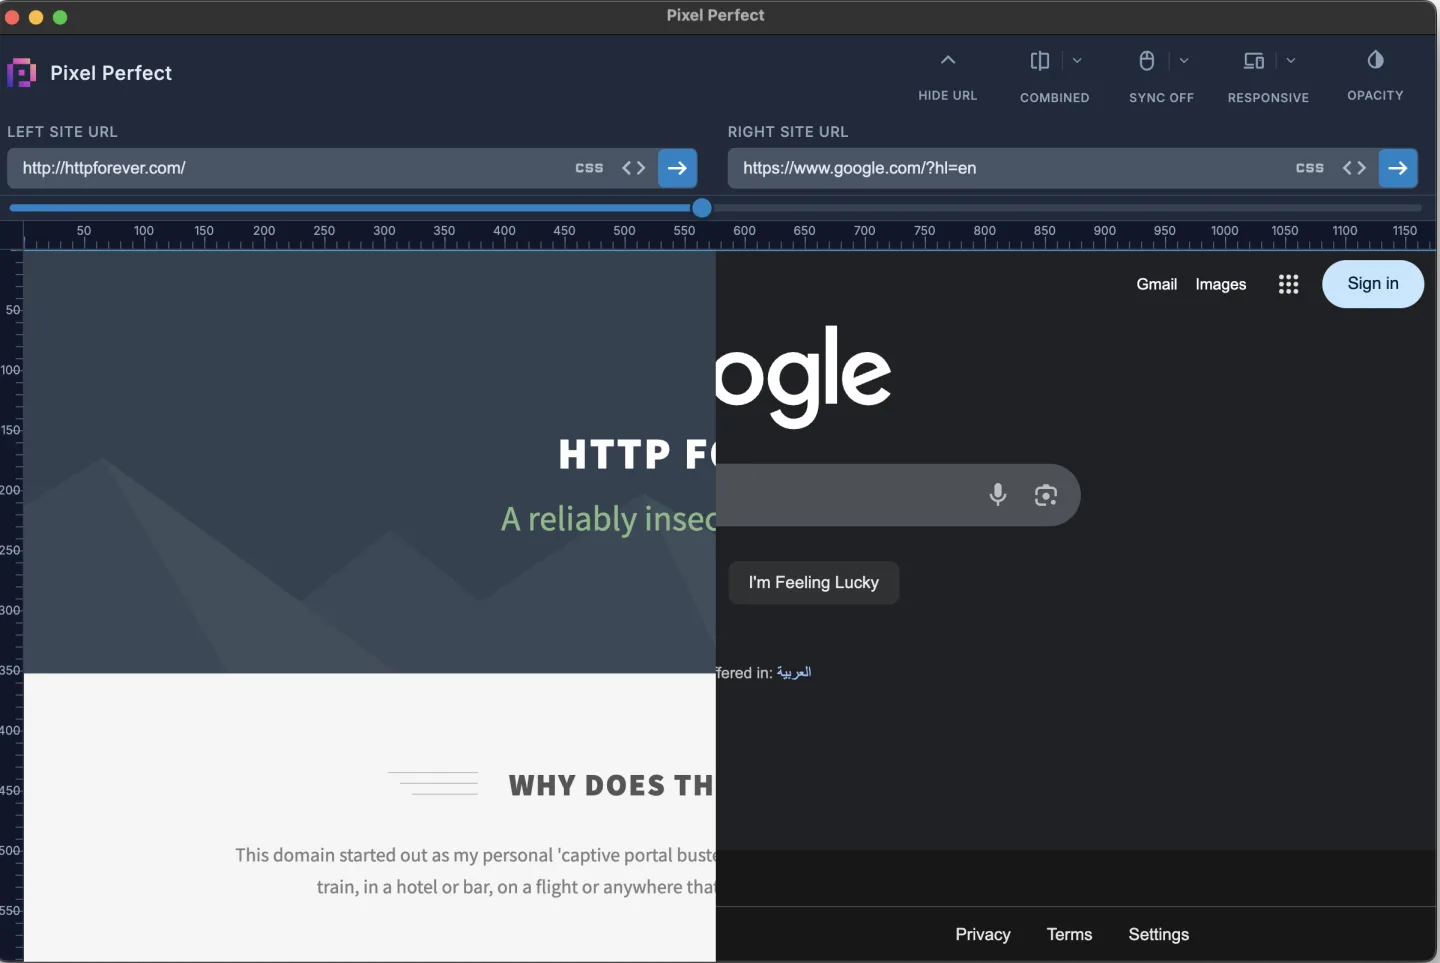
Task: Open the Privacy footer link
Action: coord(983,934)
